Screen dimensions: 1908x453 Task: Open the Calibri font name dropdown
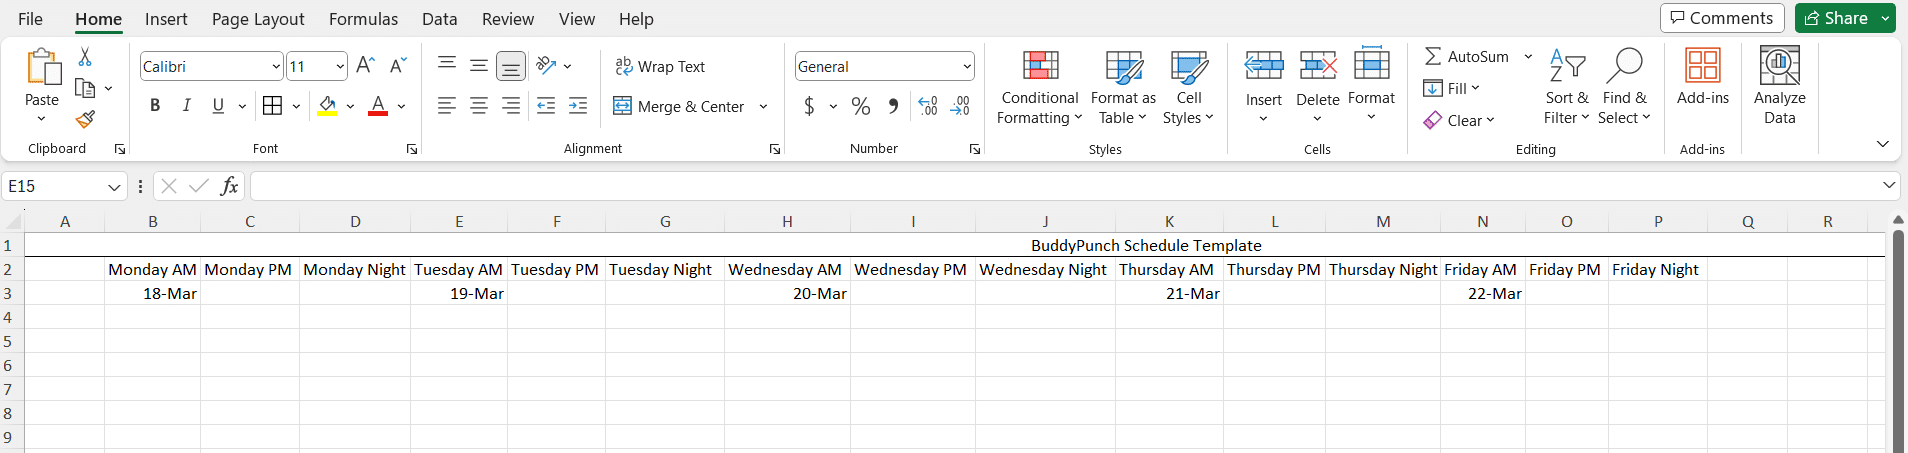pos(276,67)
